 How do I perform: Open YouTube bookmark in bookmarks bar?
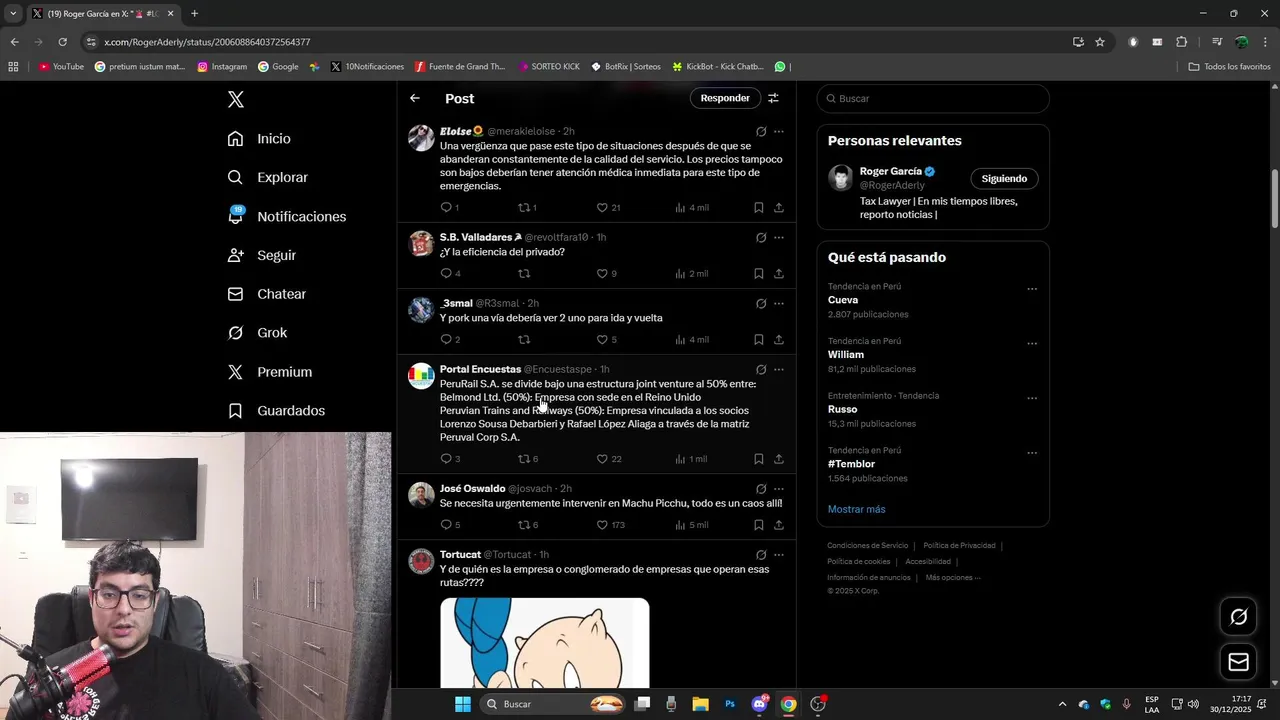(61, 67)
